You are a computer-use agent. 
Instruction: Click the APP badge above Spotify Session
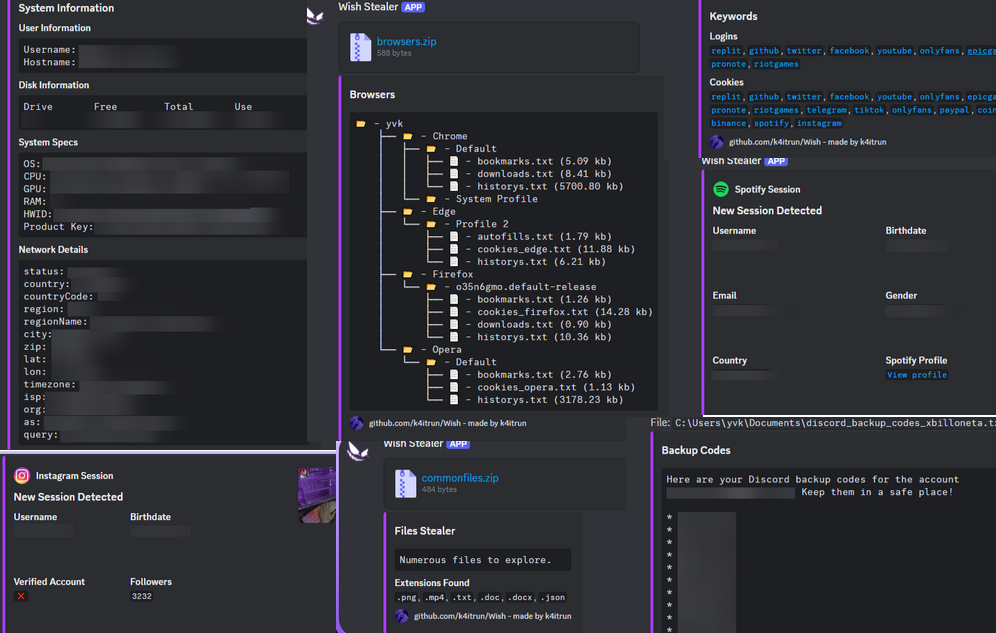(776, 161)
